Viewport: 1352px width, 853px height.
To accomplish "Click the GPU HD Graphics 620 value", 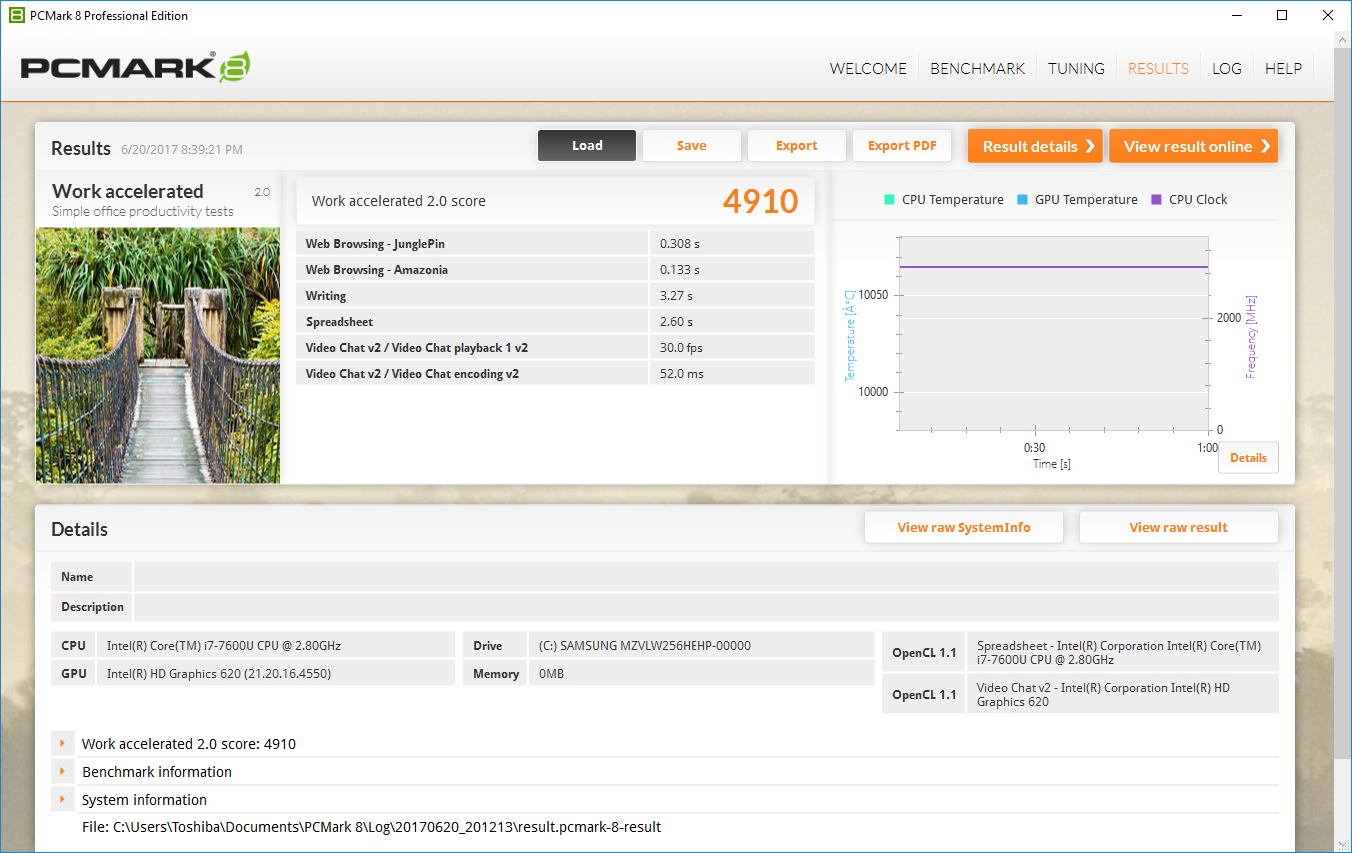I will coord(219,674).
